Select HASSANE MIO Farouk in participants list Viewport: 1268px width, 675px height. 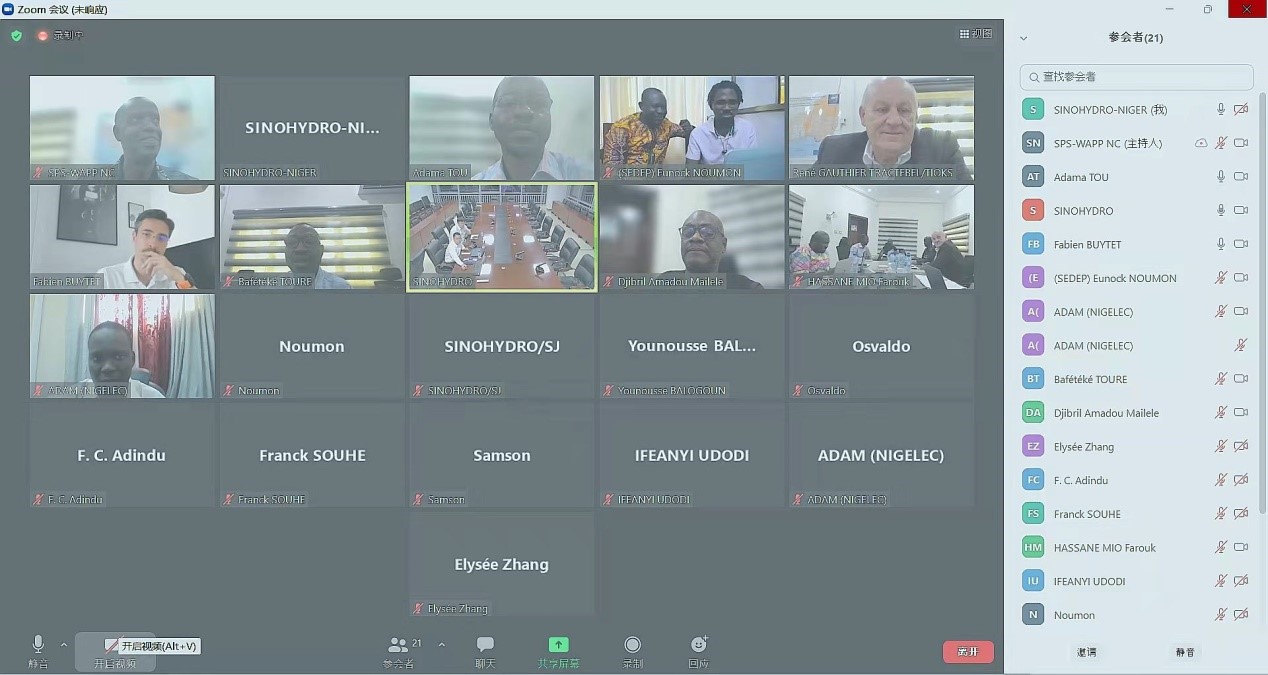[1136, 547]
